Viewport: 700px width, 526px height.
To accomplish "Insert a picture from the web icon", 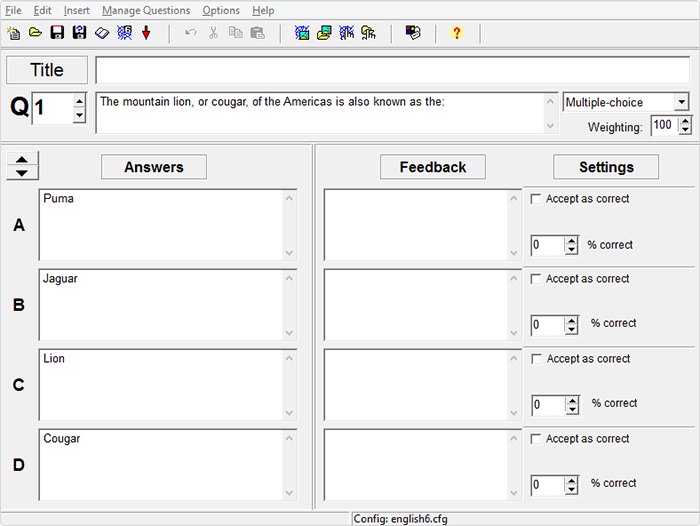I will (302, 33).
